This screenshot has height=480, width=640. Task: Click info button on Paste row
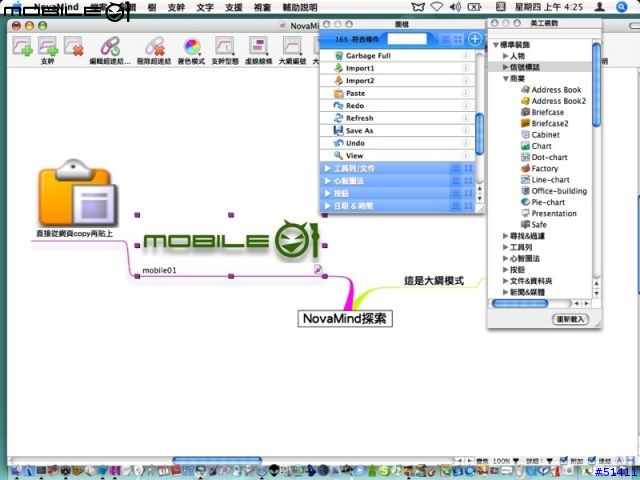tap(466, 93)
